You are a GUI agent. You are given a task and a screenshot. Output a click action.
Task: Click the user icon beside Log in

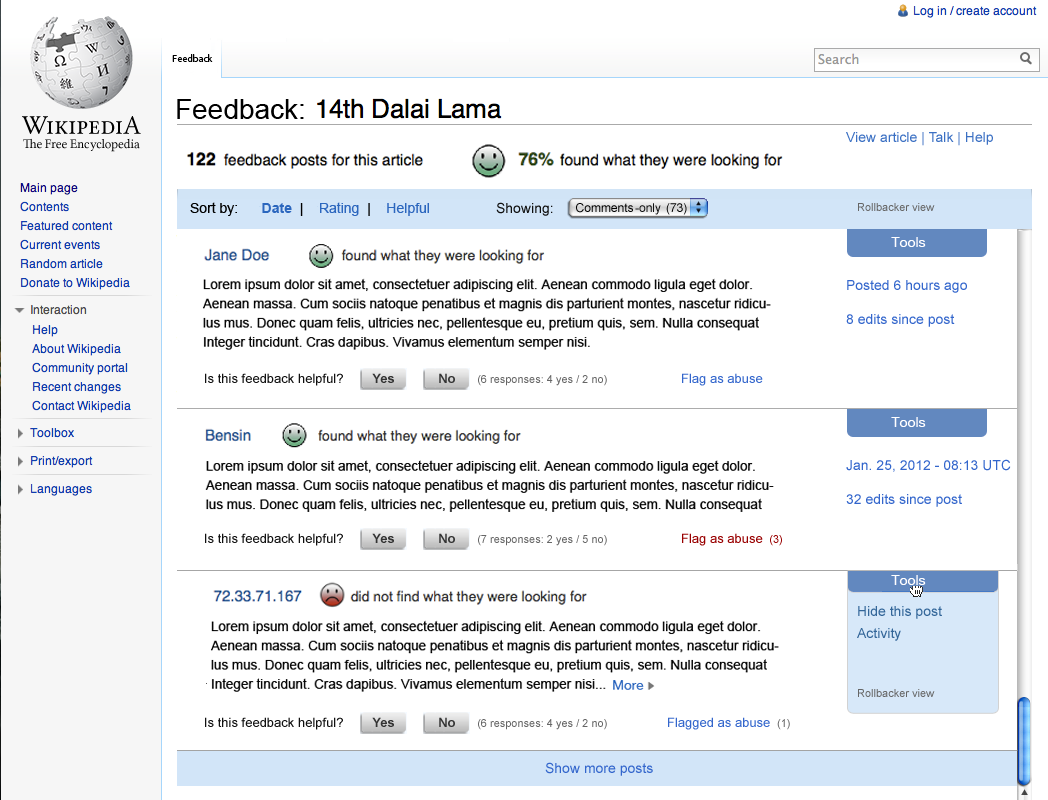(x=902, y=11)
